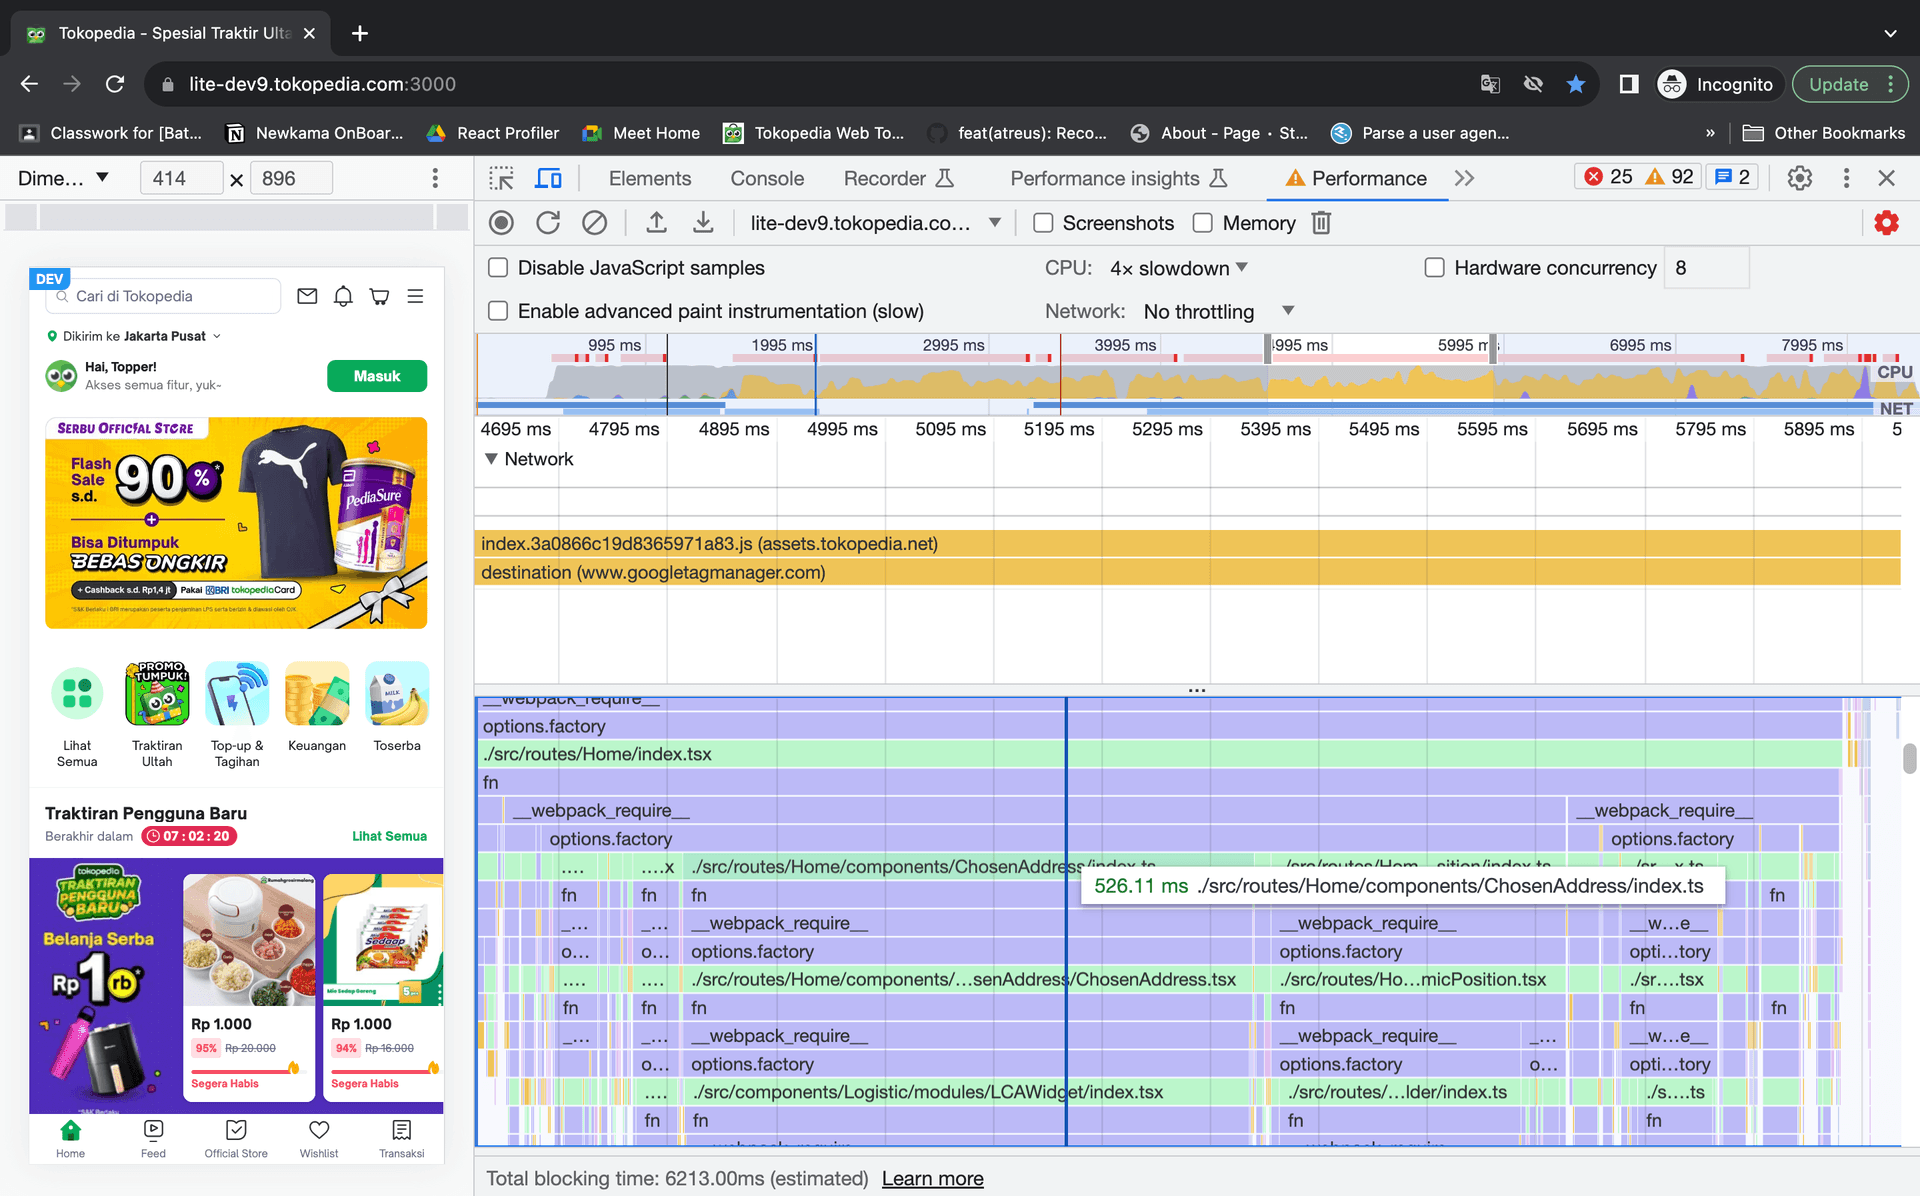The height and width of the screenshot is (1196, 1920).
Task: Open the 2 issues badge
Action: 1731,177
